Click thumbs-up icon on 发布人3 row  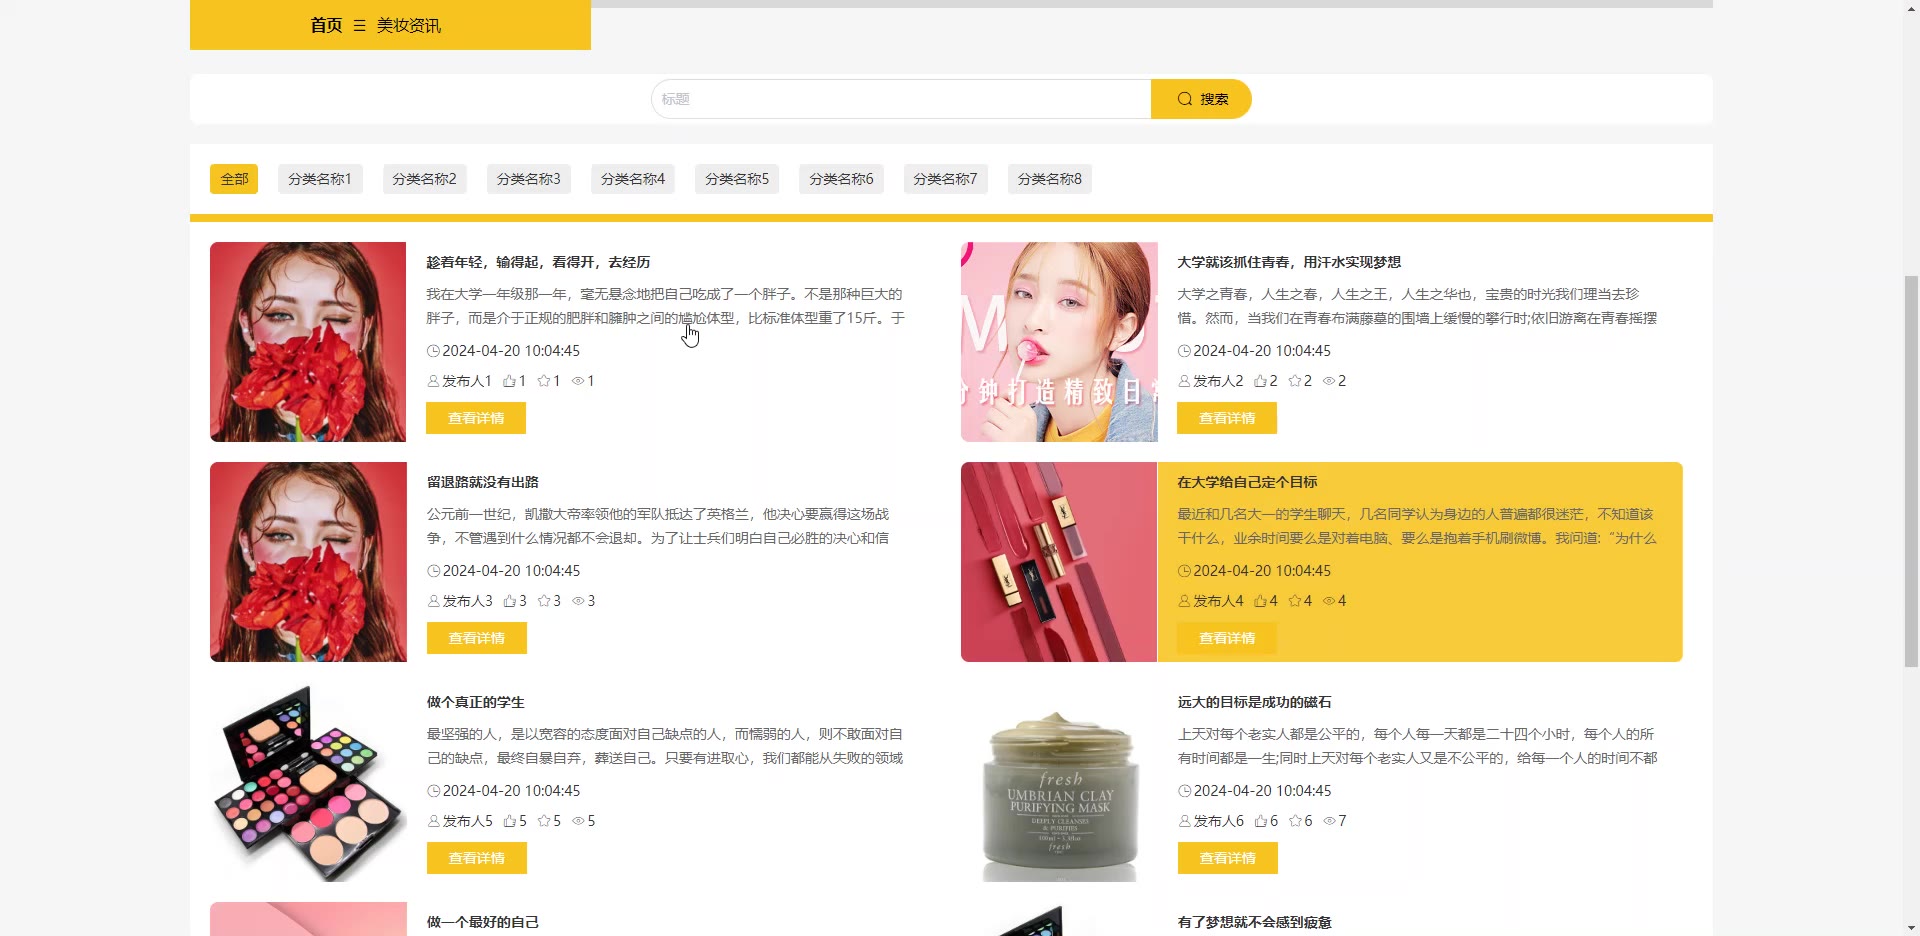(510, 601)
